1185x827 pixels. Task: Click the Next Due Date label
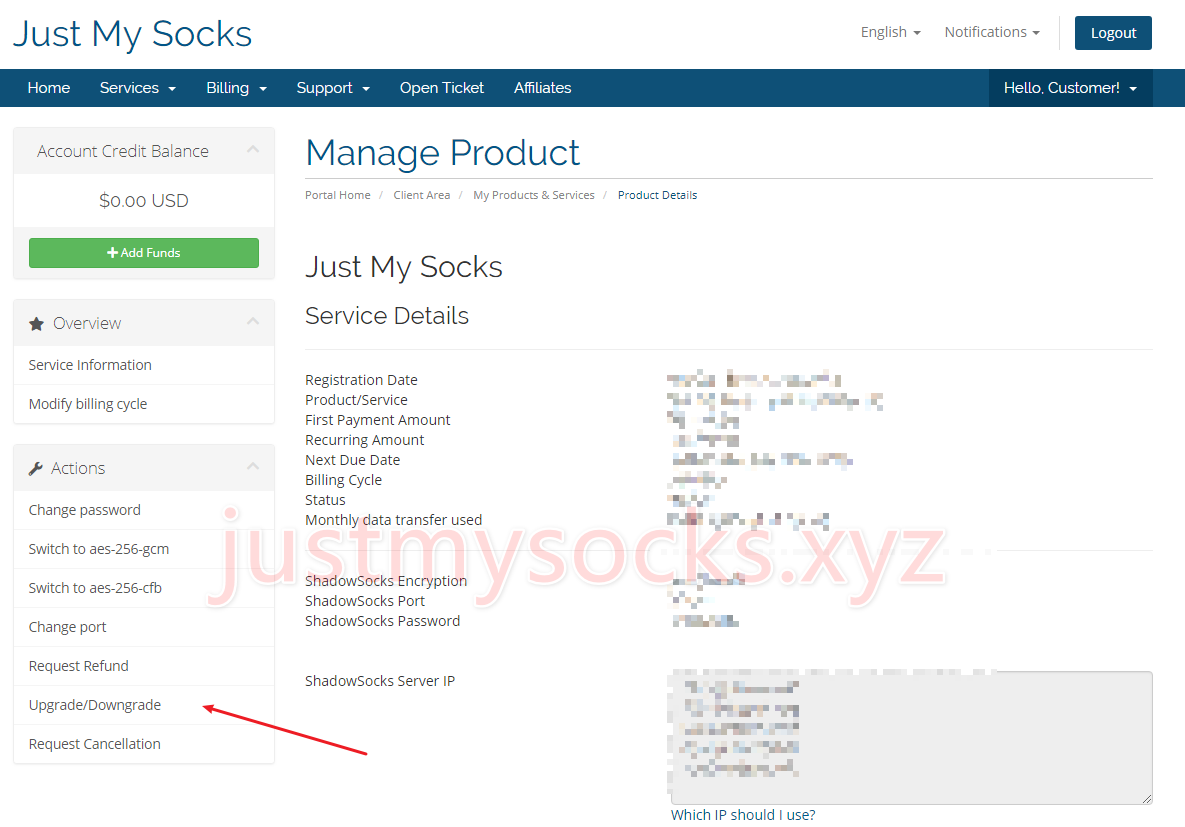352,460
